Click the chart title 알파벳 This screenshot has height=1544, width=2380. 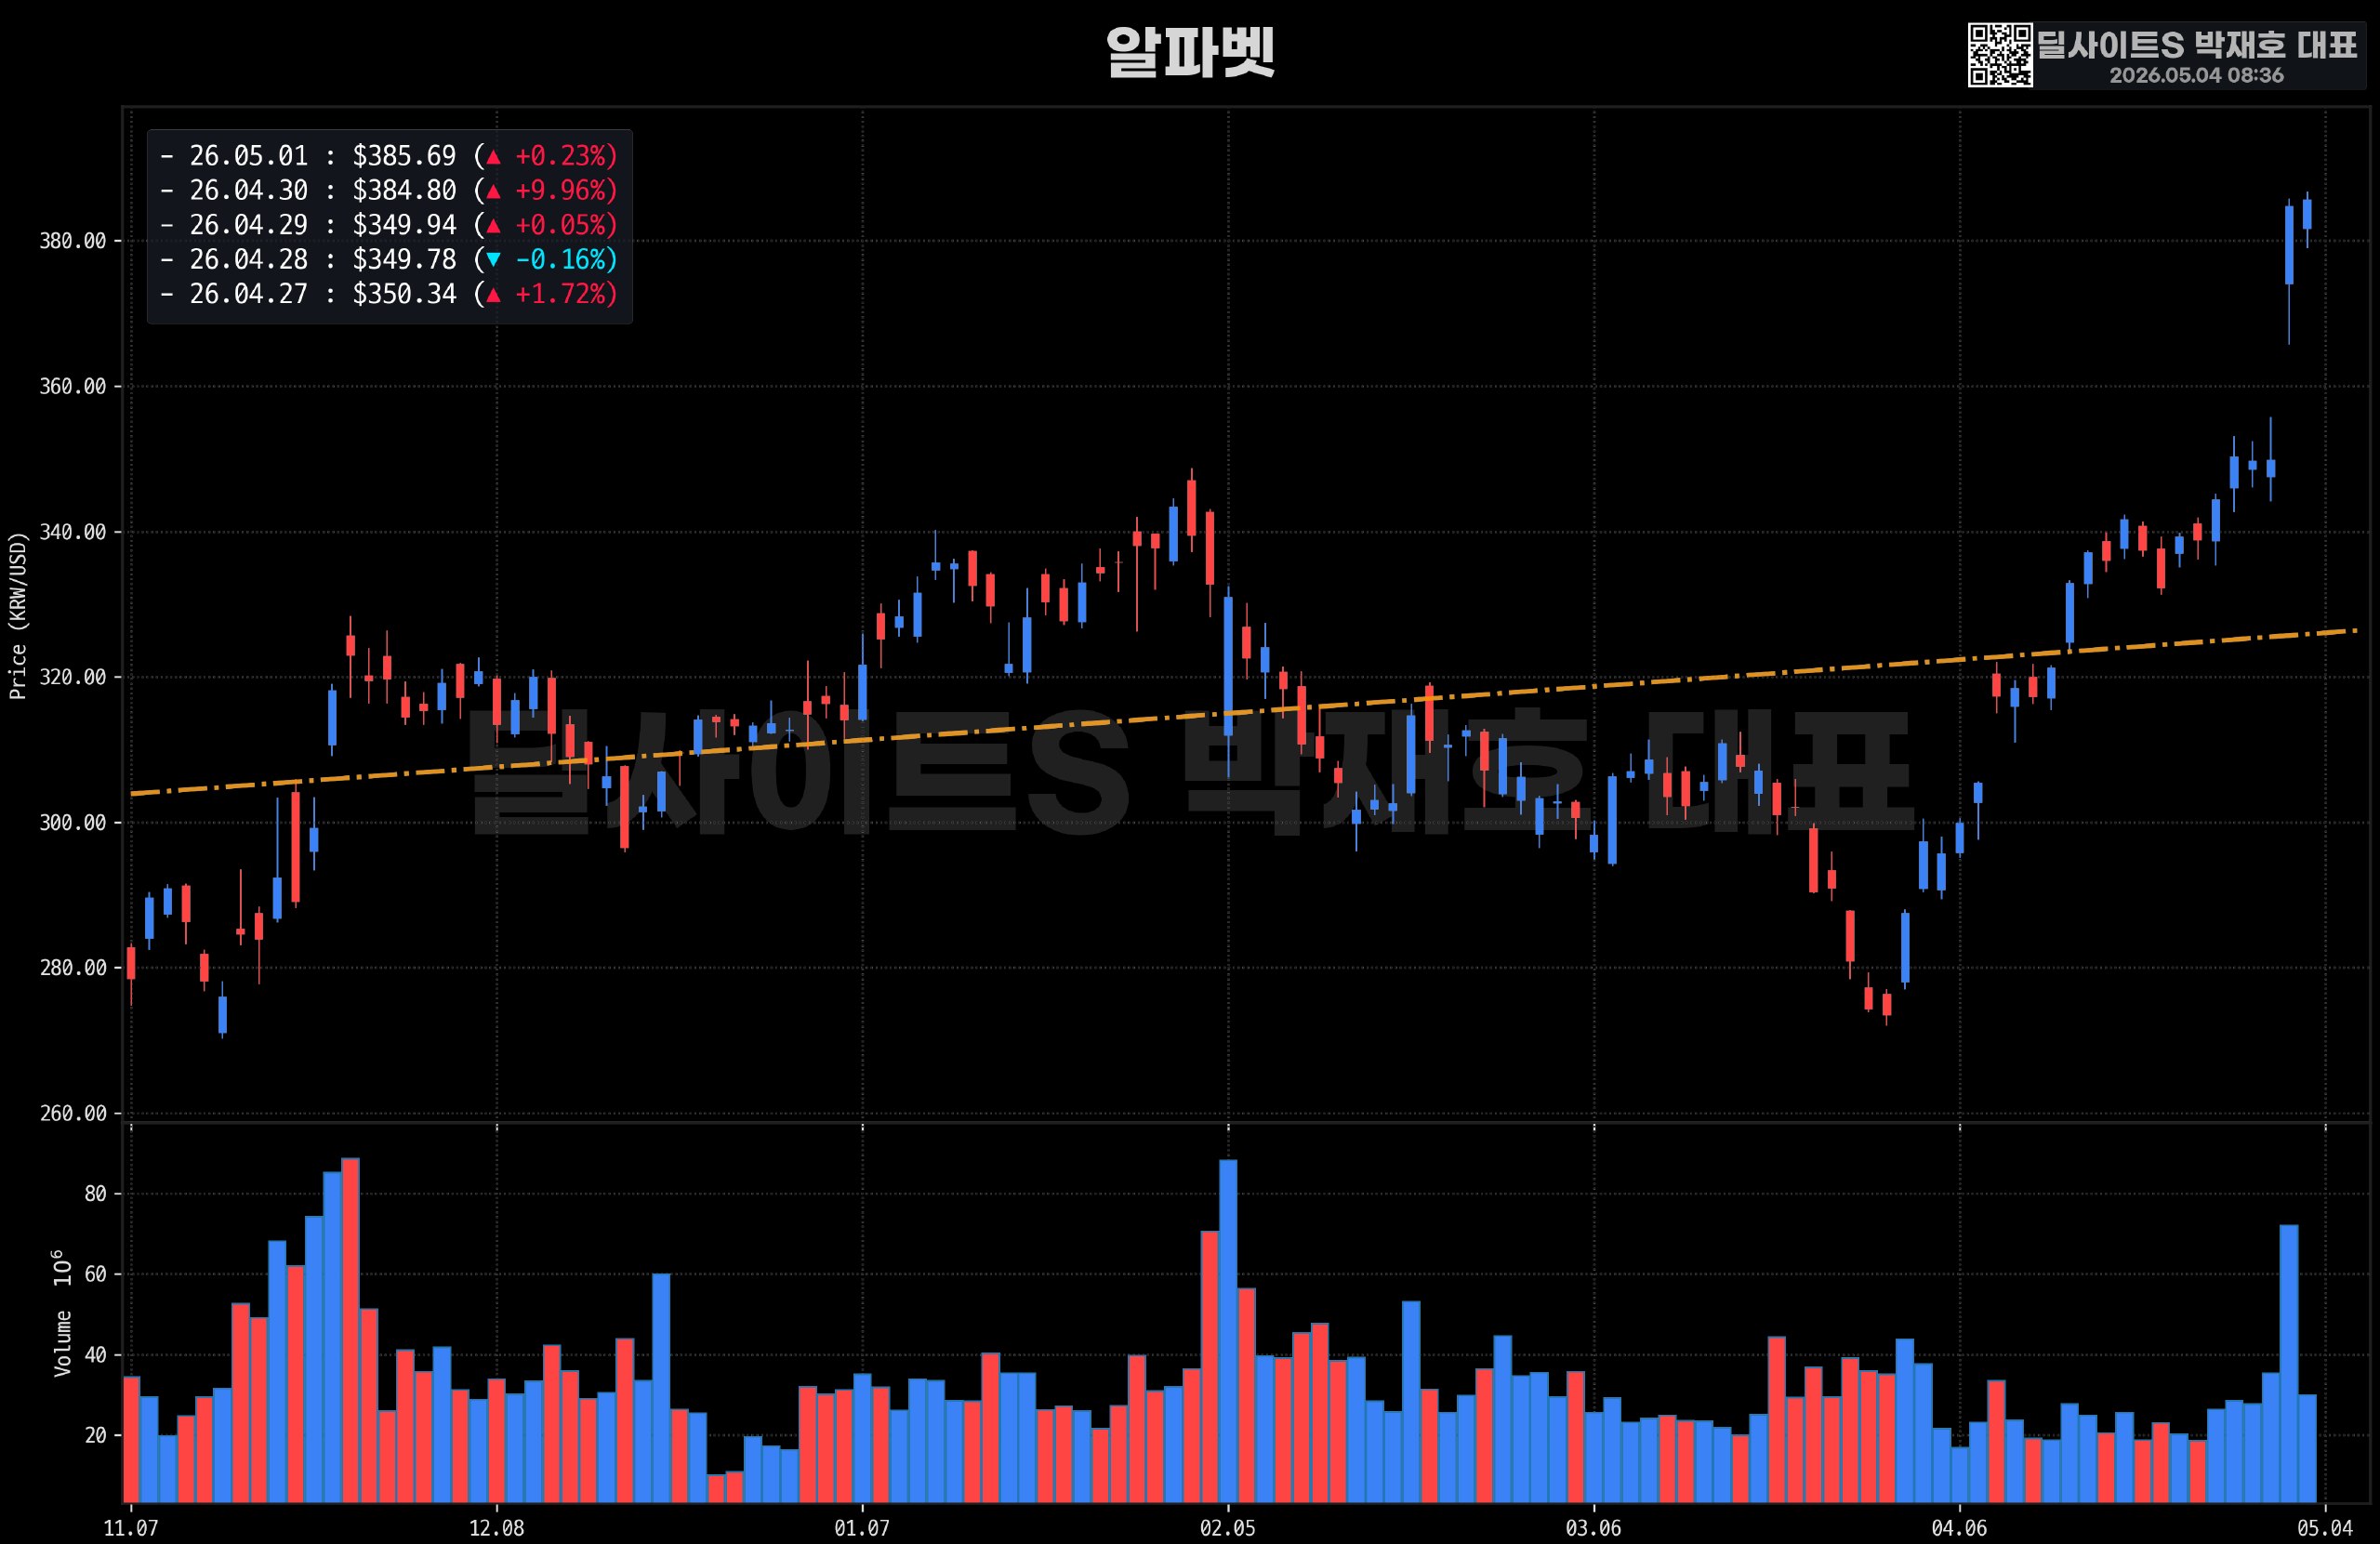[x=1190, y=52]
